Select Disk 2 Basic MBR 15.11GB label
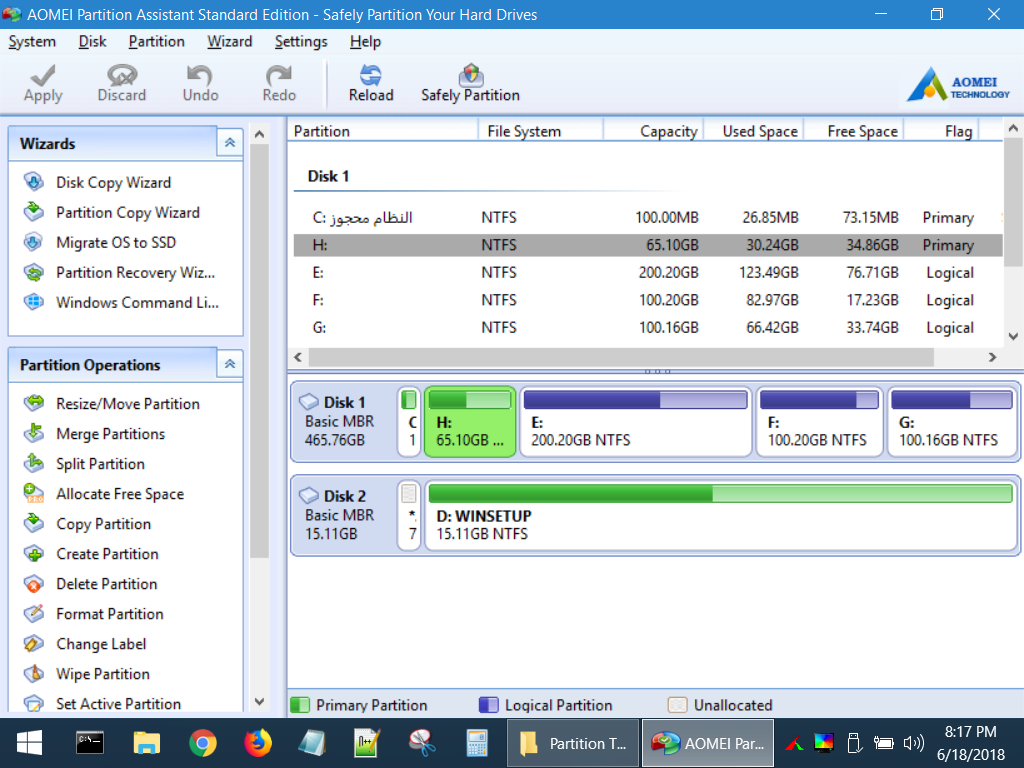This screenshot has width=1024, height=768. [342, 515]
